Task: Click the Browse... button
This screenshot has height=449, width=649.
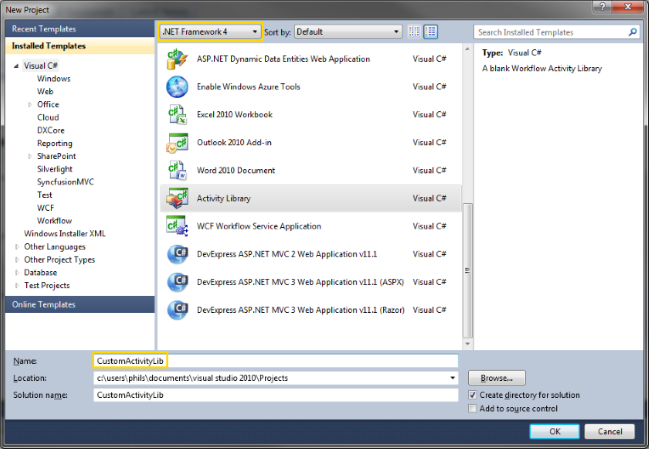Action: click(497, 378)
